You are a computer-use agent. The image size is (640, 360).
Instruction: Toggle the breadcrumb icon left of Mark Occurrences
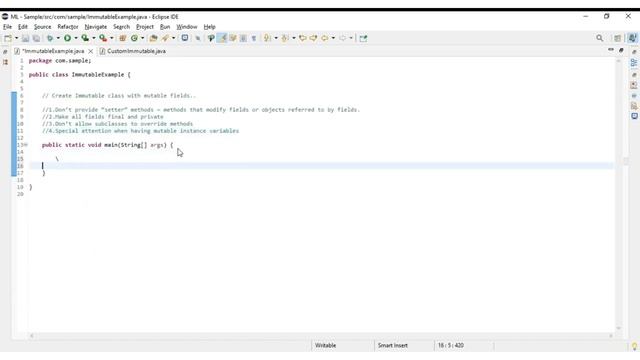coord(211,38)
